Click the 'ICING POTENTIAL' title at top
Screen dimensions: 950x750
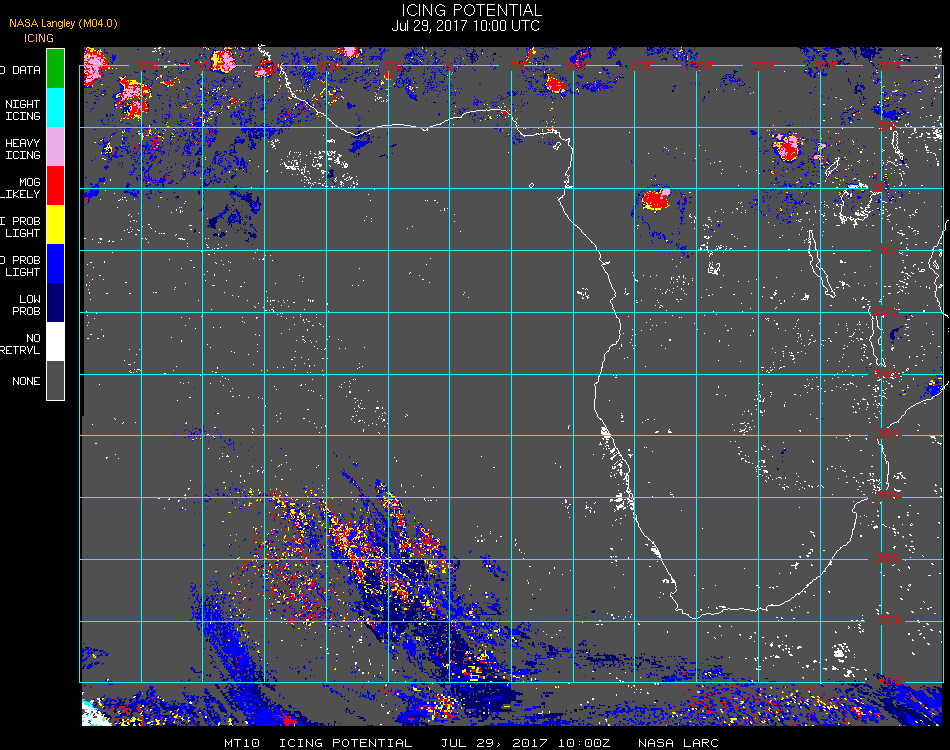click(471, 10)
